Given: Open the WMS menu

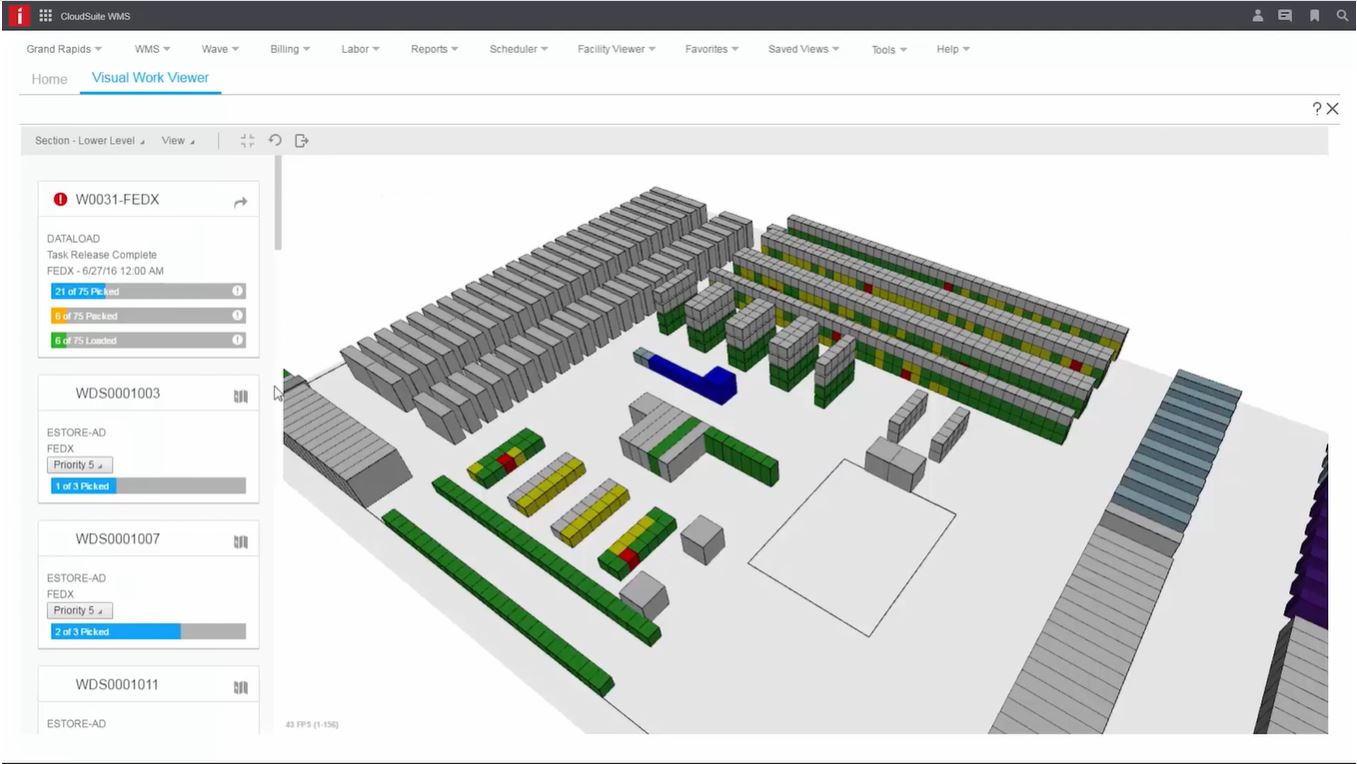Looking at the screenshot, I should tap(152, 49).
